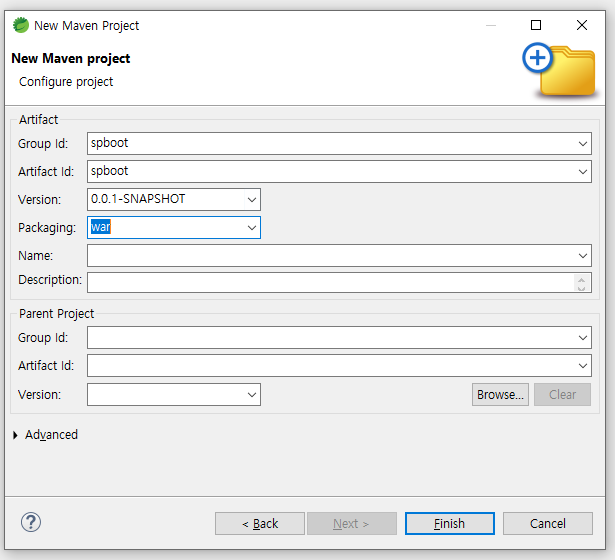Screen dimensions: 615x560
Task: Click the greyed-out Clear button
Action: [562, 395]
